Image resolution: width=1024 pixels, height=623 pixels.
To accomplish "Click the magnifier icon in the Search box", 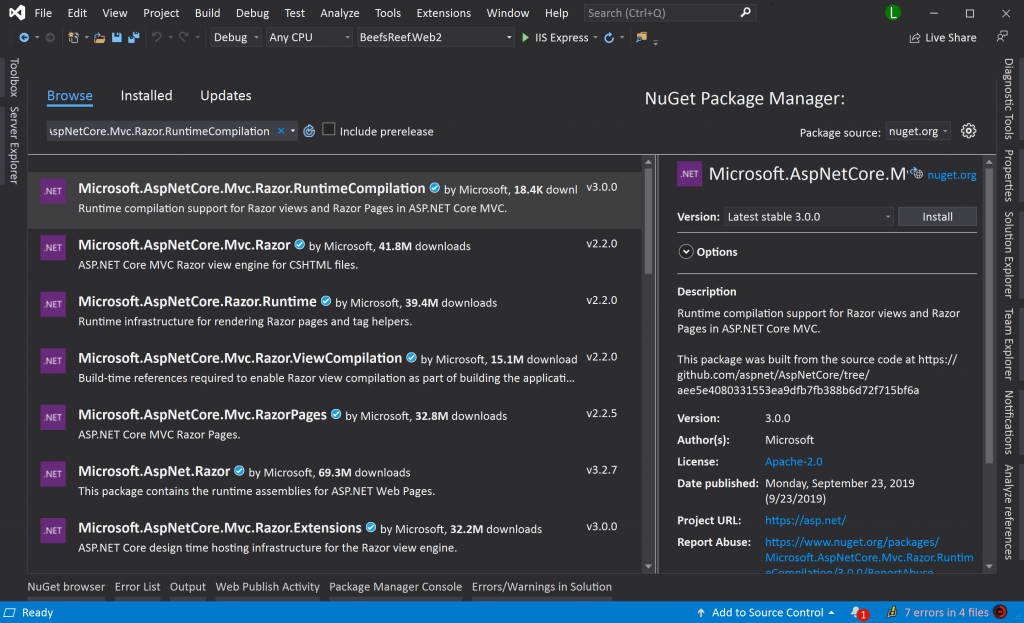I will (745, 12).
